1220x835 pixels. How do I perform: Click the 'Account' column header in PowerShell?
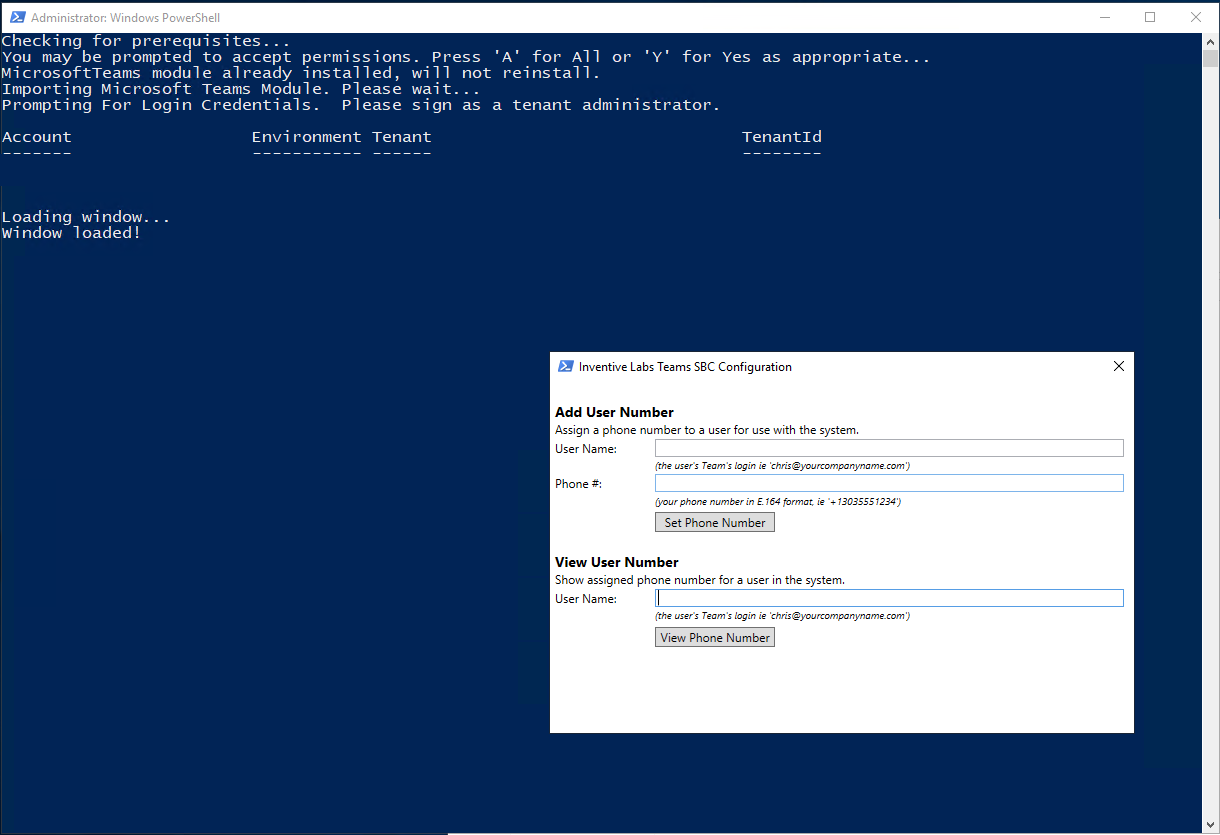(37, 137)
